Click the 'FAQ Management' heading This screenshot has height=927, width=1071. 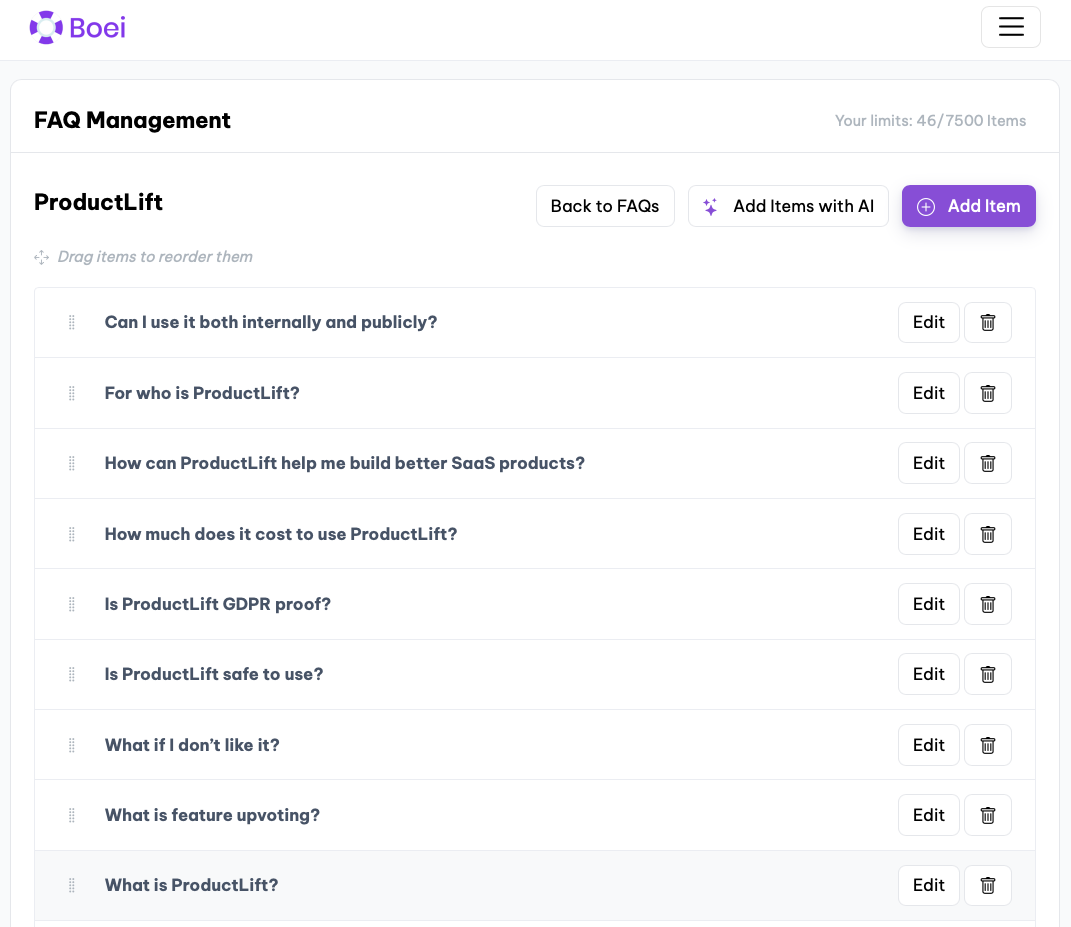click(x=133, y=120)
